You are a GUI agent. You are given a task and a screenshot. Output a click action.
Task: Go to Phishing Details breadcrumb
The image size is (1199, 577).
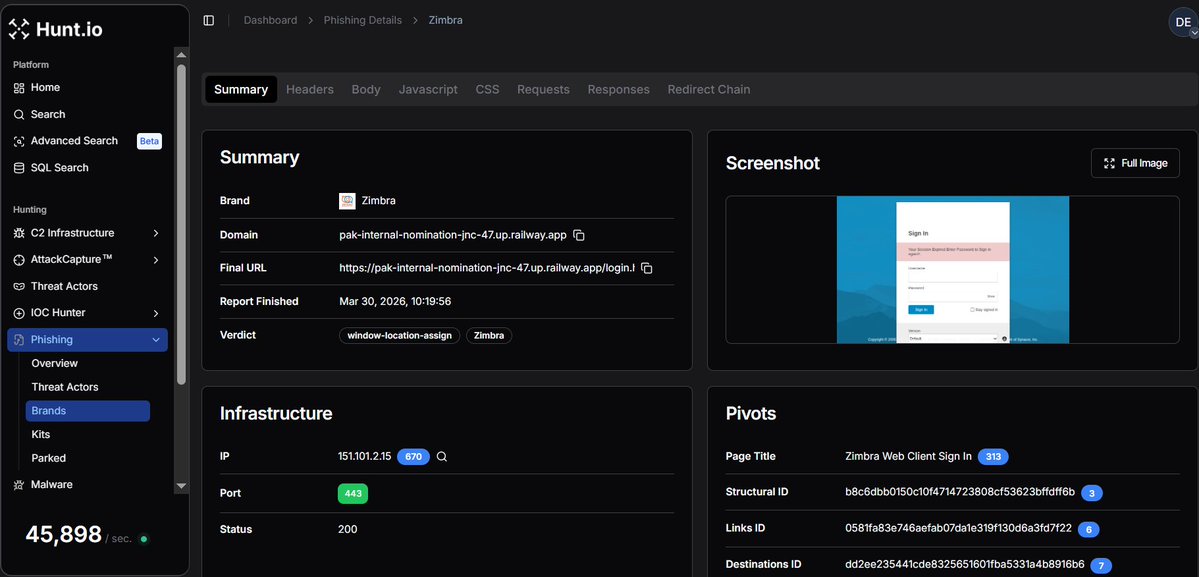(x=362, y=21)
